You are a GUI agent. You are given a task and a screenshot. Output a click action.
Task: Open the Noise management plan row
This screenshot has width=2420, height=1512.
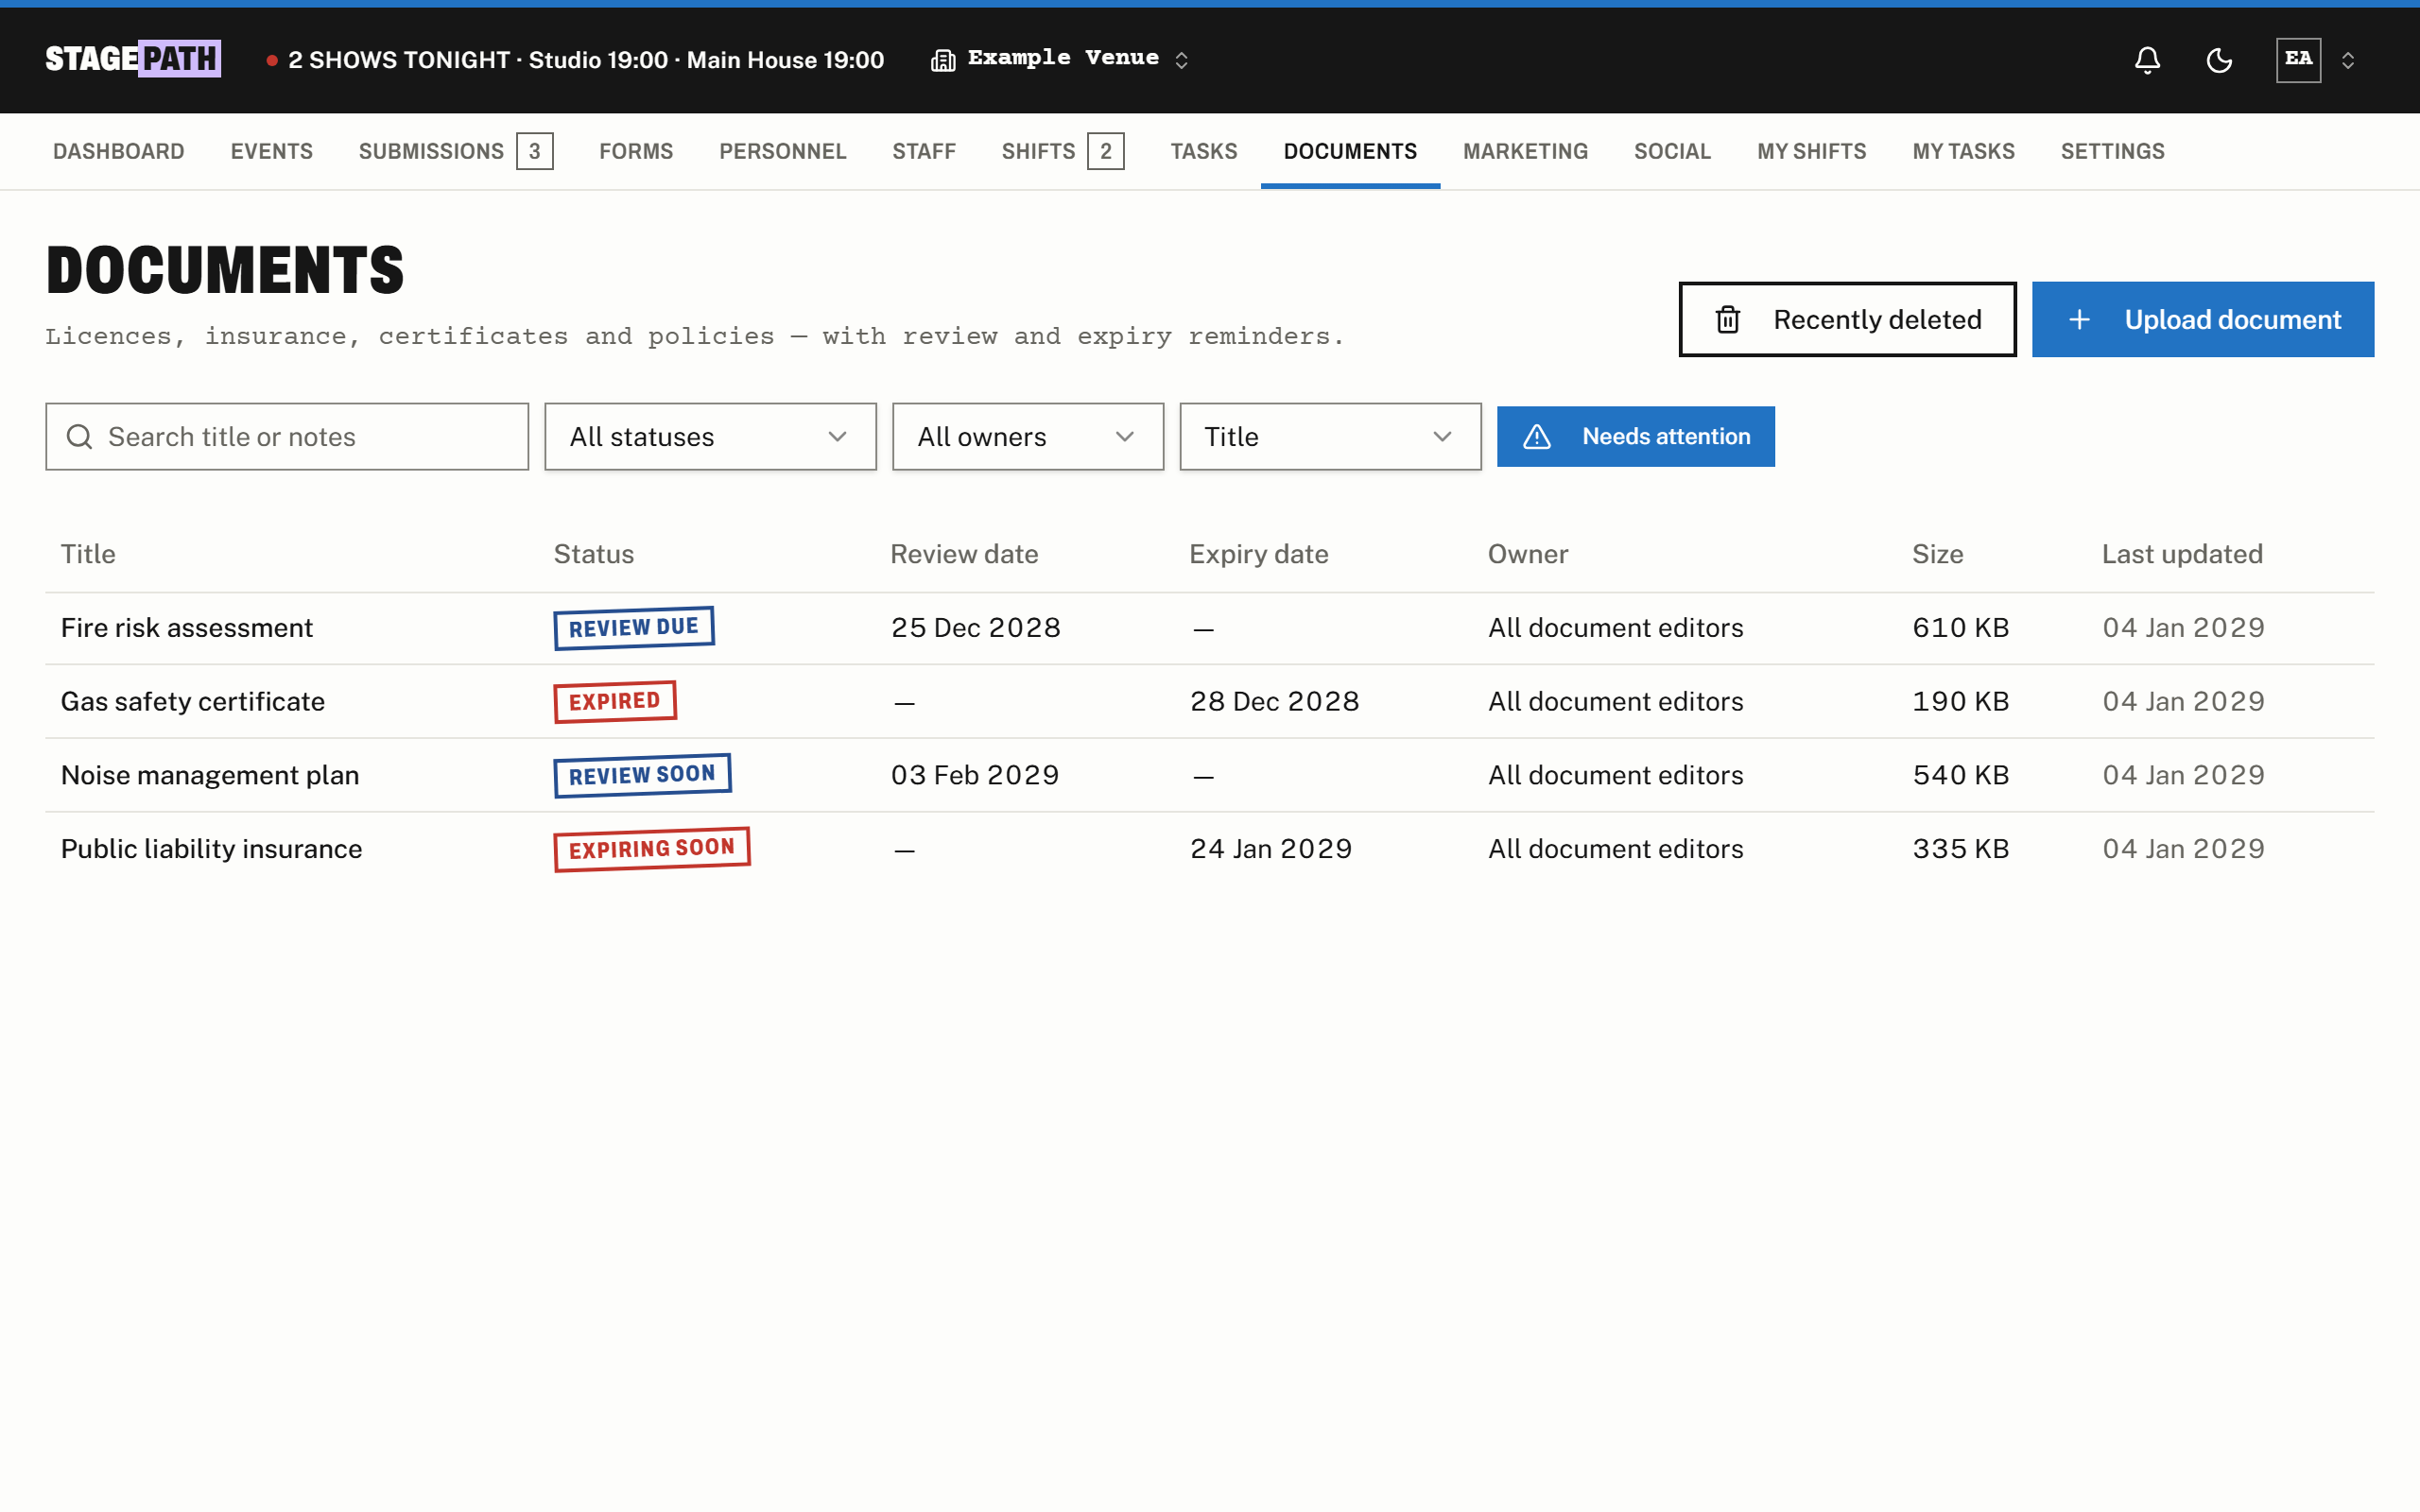click(1209, 775)
